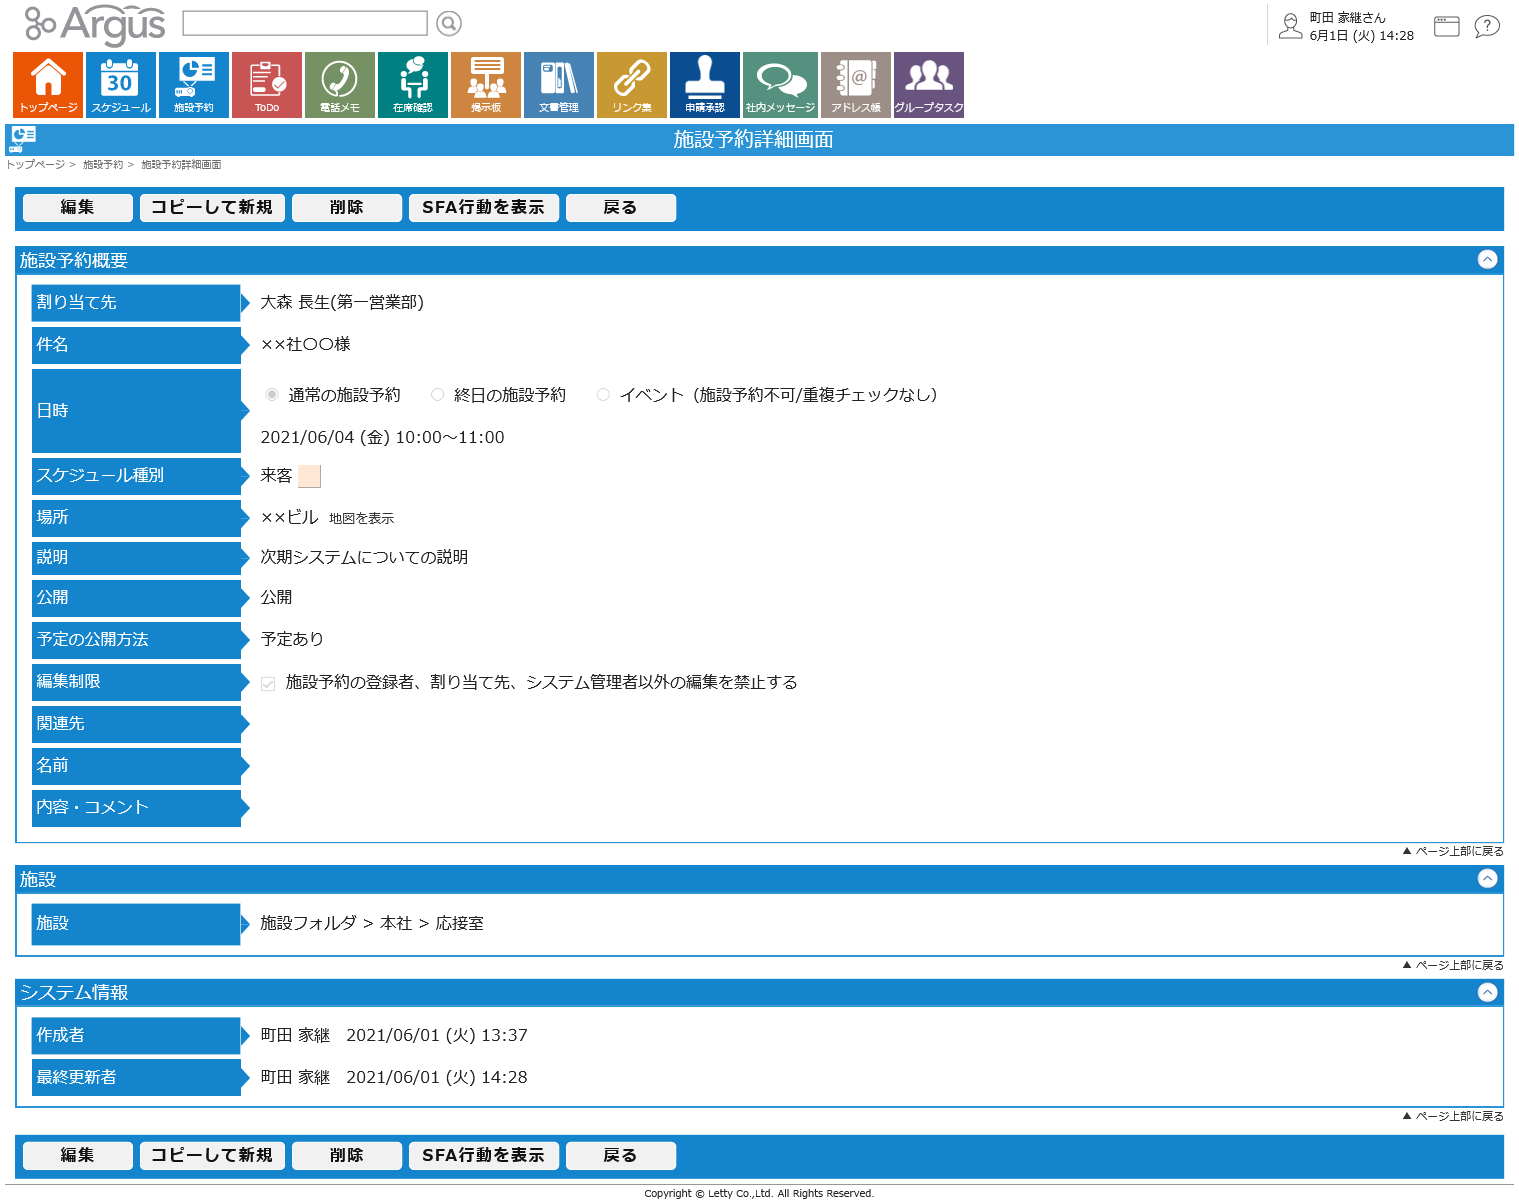
Task: Click the facility path 施設フォルダ > 本社 > 応接室
Action: click(372, 923)
